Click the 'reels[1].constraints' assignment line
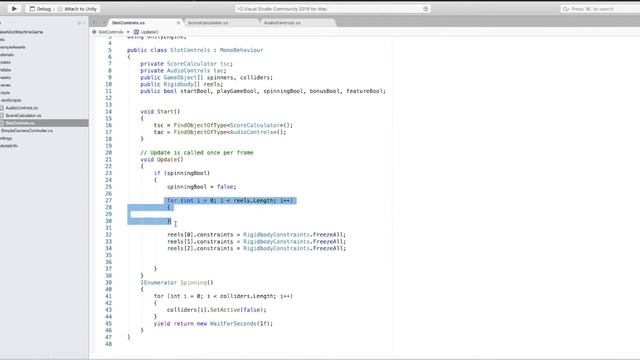 coord(256,242)
